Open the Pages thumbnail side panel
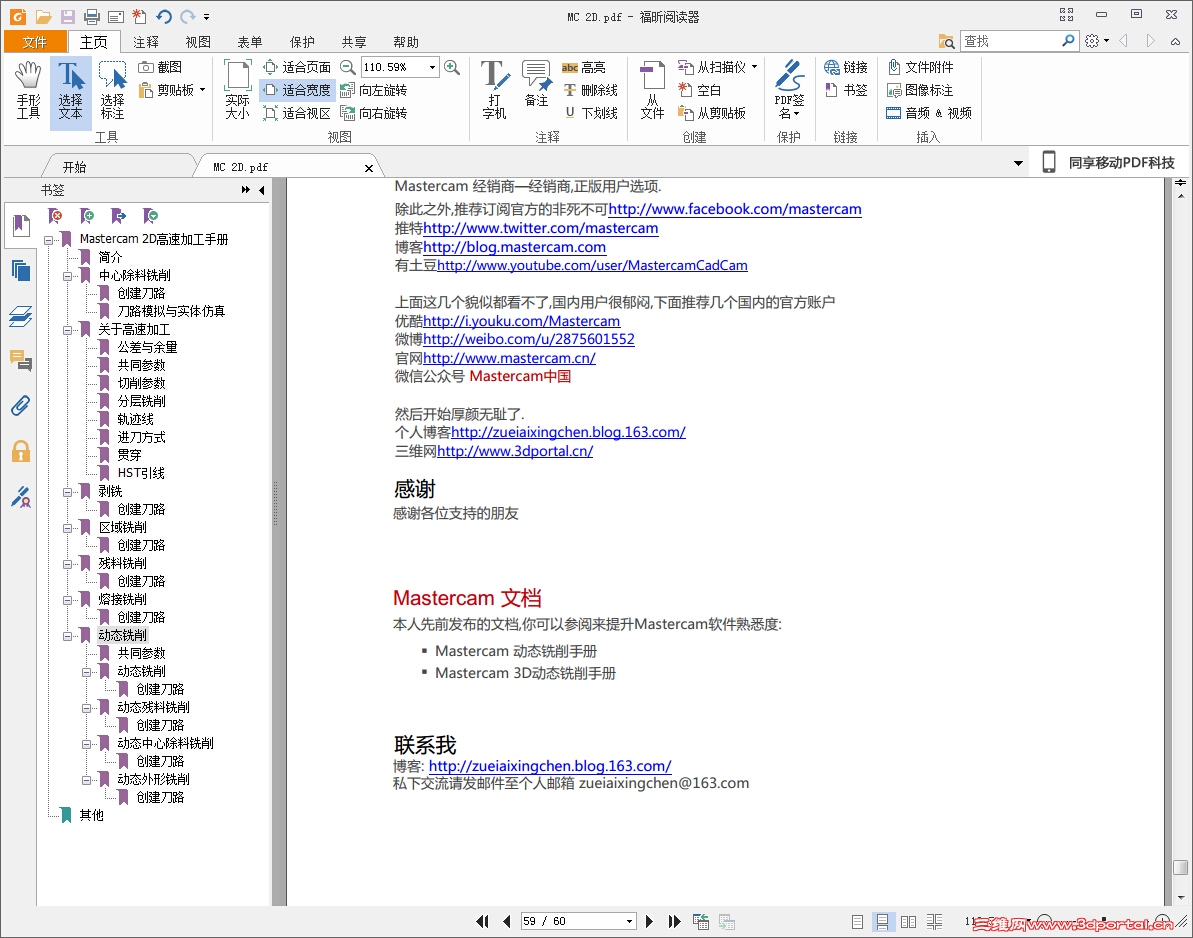The width and height of the screenshot is (1193, 938). (x=21, y=271)
